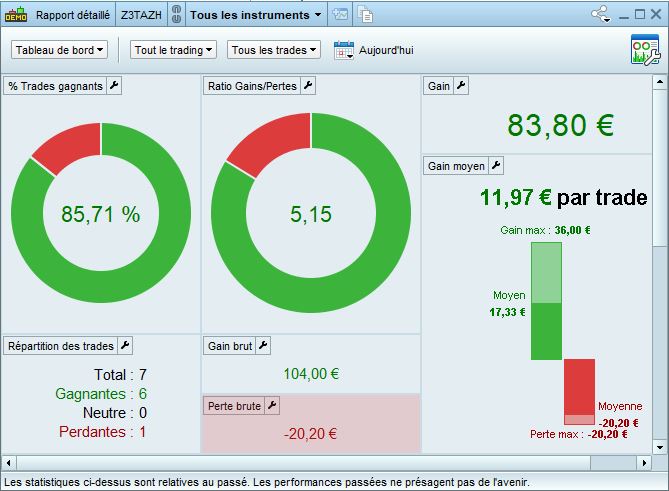This screenshot has width=669, height=491.
Task: Click the 85,71 % donut value
Action: point(101,214)
